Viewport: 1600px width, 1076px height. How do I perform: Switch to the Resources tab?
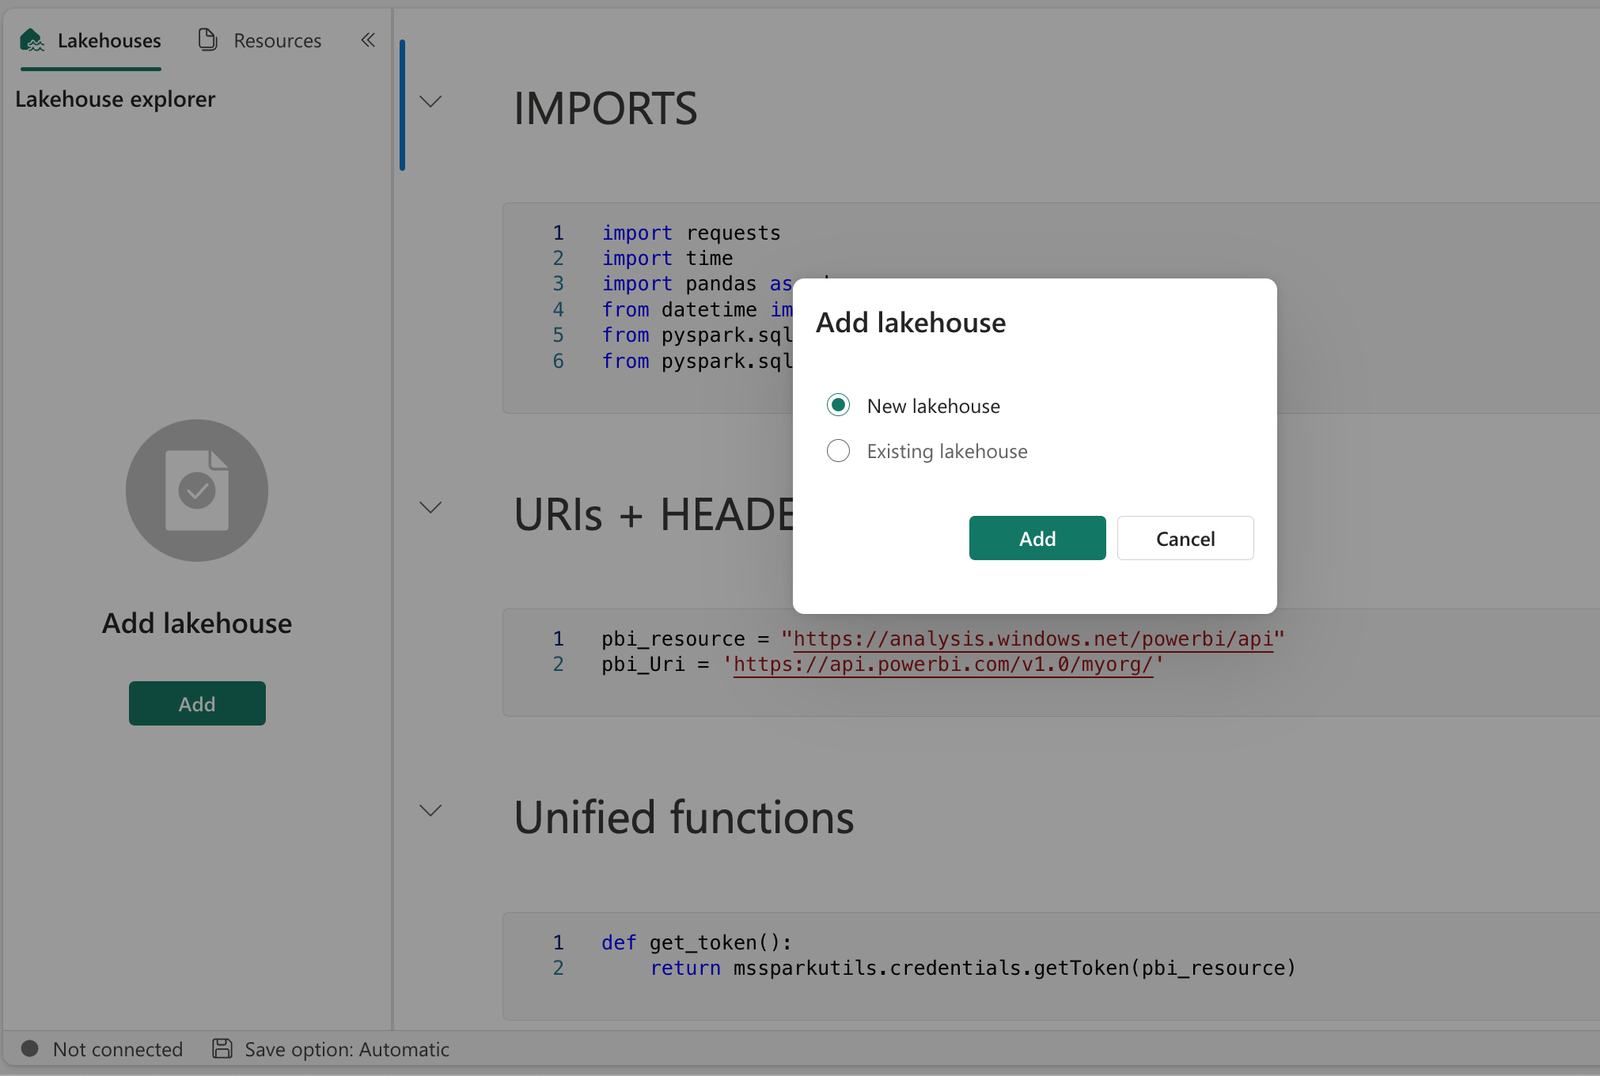tap(276, 40)
